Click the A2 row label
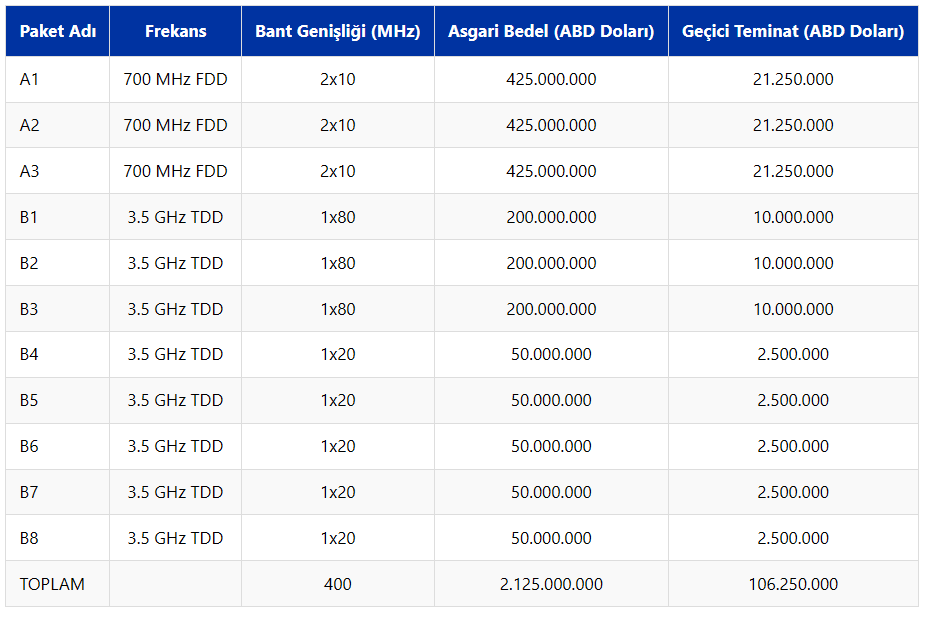The image size is (928, 617). point(29,125)
